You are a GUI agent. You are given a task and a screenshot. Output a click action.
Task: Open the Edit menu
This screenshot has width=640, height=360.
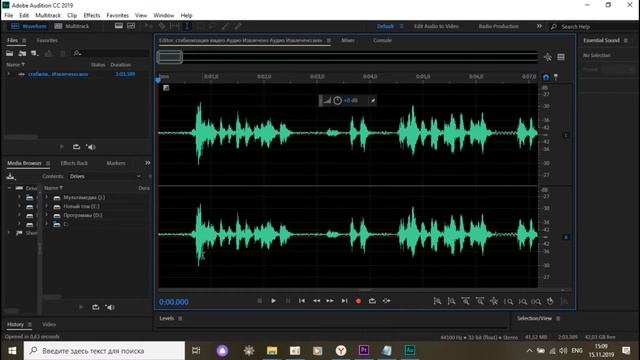[x=24, y=16]
